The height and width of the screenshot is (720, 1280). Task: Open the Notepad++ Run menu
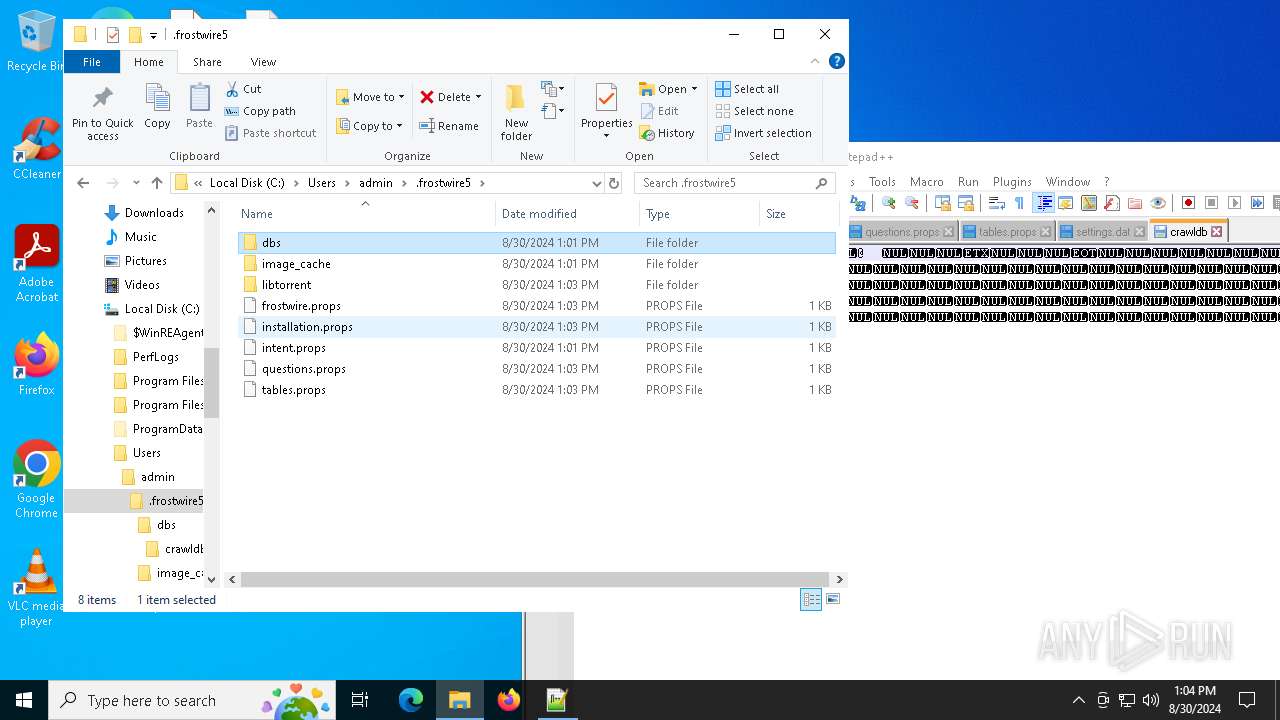968,182
